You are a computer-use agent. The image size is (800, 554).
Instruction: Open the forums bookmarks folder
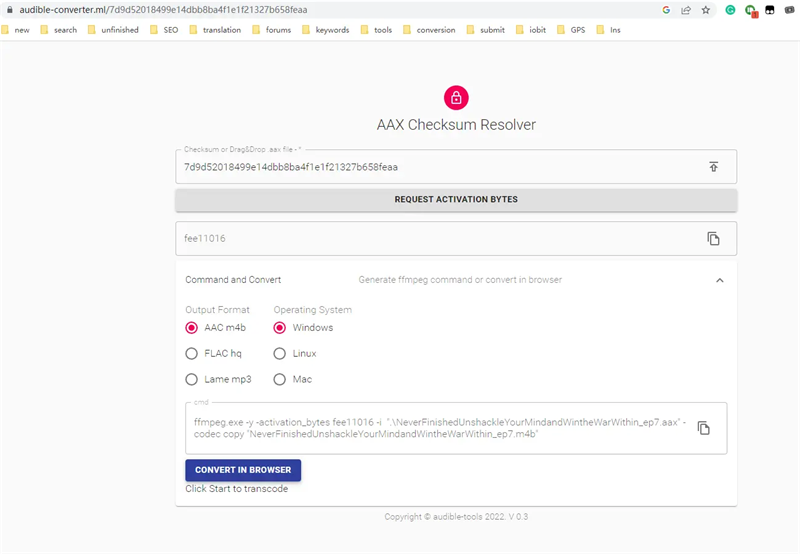pyautogui.click(x=272, y=30)
